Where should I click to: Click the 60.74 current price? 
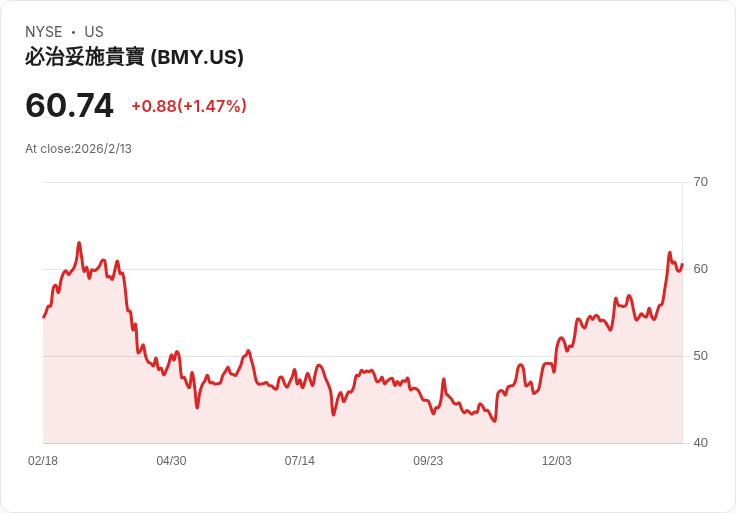69,105
